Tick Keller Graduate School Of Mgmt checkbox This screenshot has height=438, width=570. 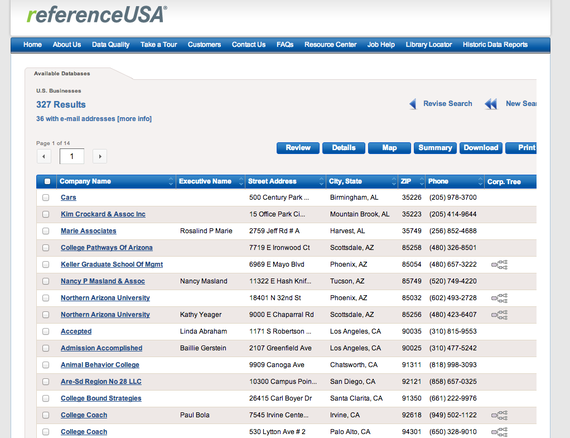pyautogui.click(x=45, y=264)
